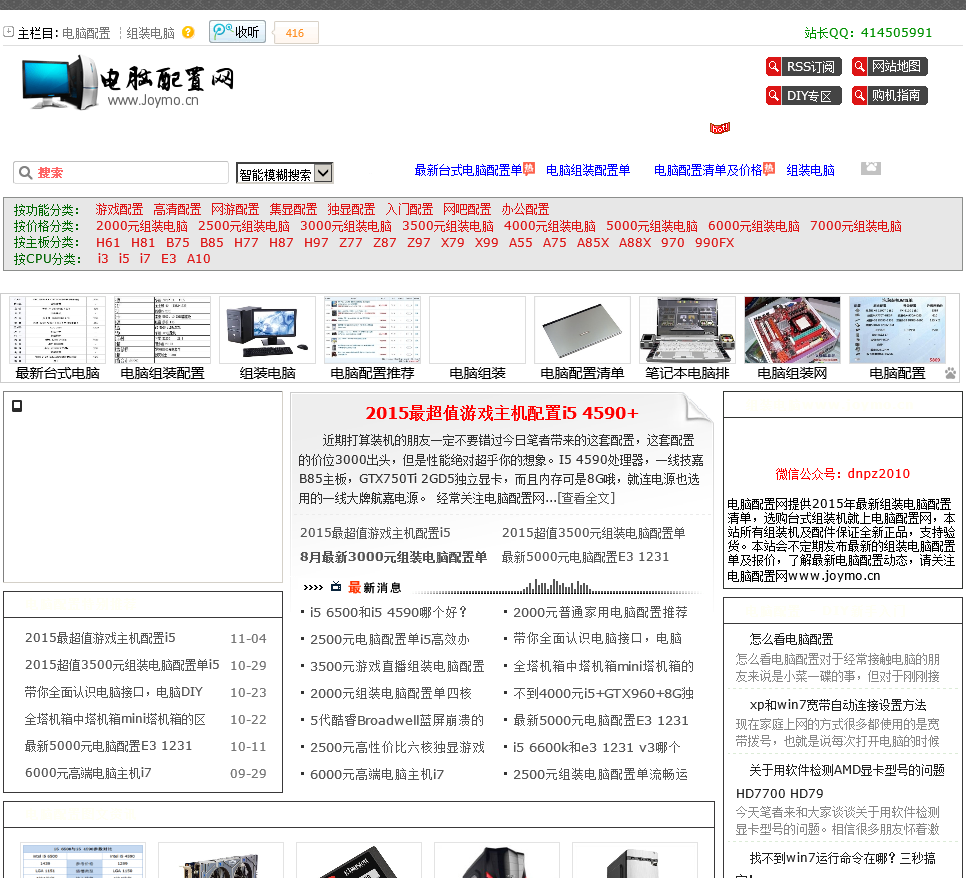Image resolution: width=966 pixels, height=878 pixels.
Task: Open the 电脑配置清单 laptop thumbnail
Action: (582, 330)
